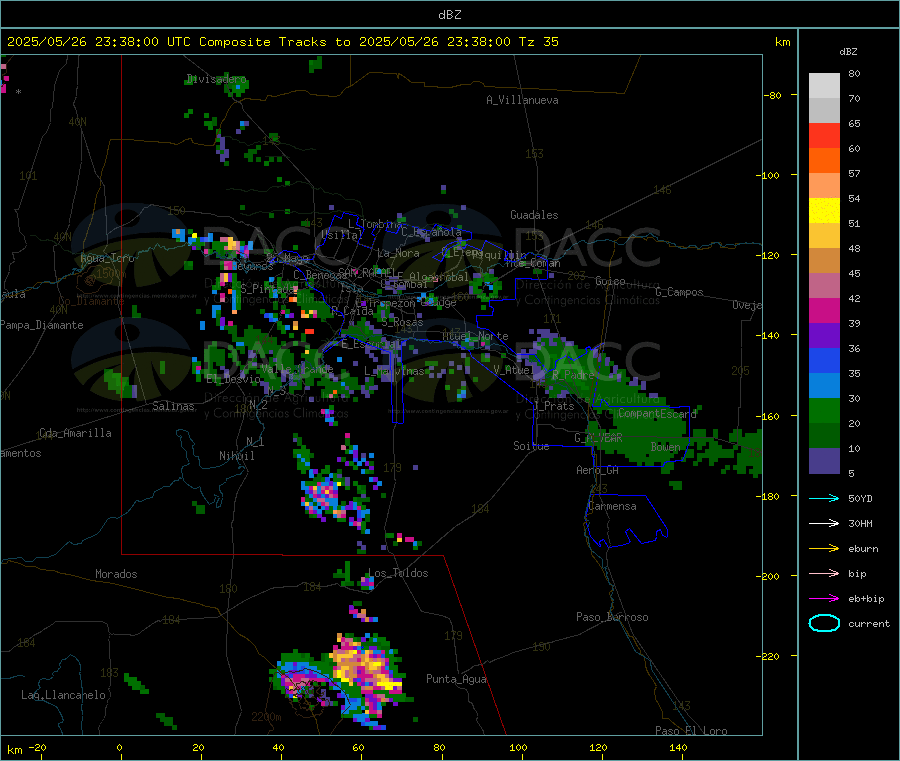Click the Nihuil map label

tap(236, 456)
